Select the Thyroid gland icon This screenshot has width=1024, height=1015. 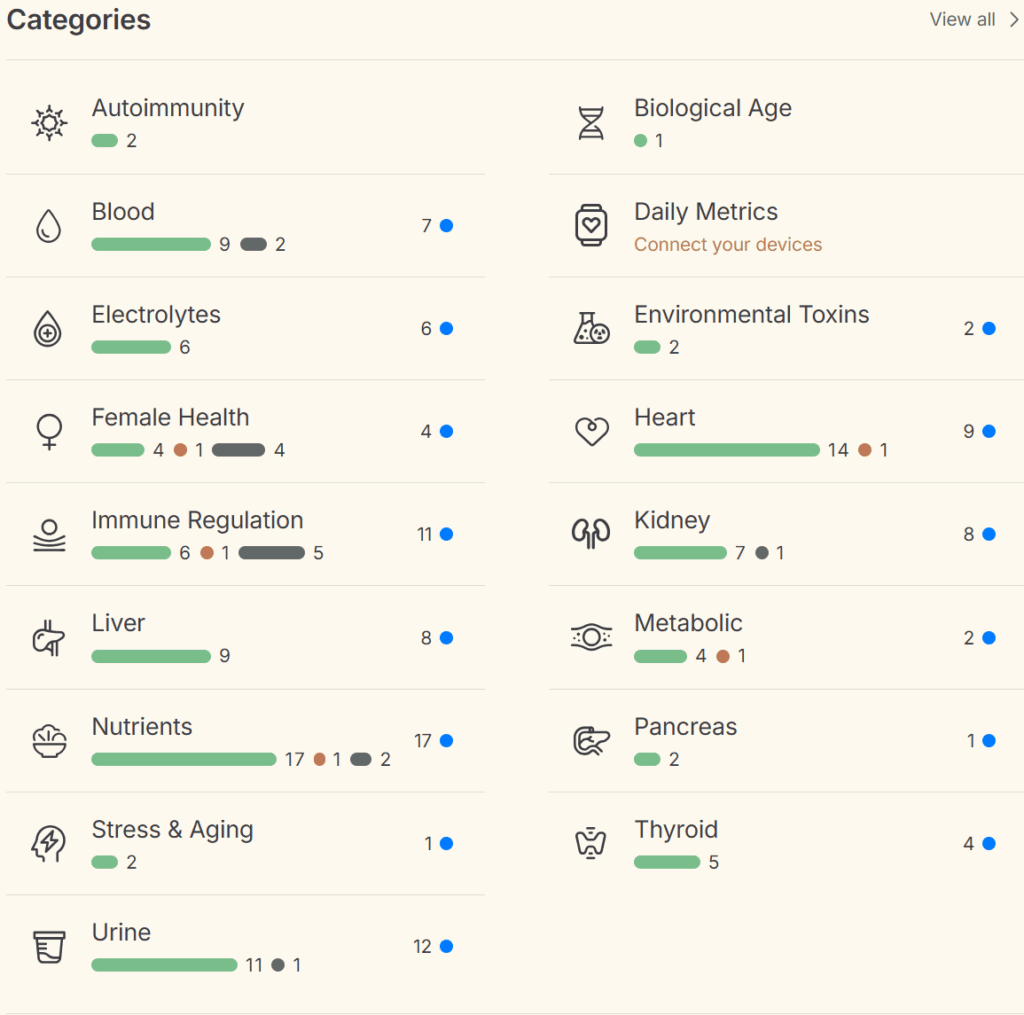pyautogui.click(x=591, y=843)
